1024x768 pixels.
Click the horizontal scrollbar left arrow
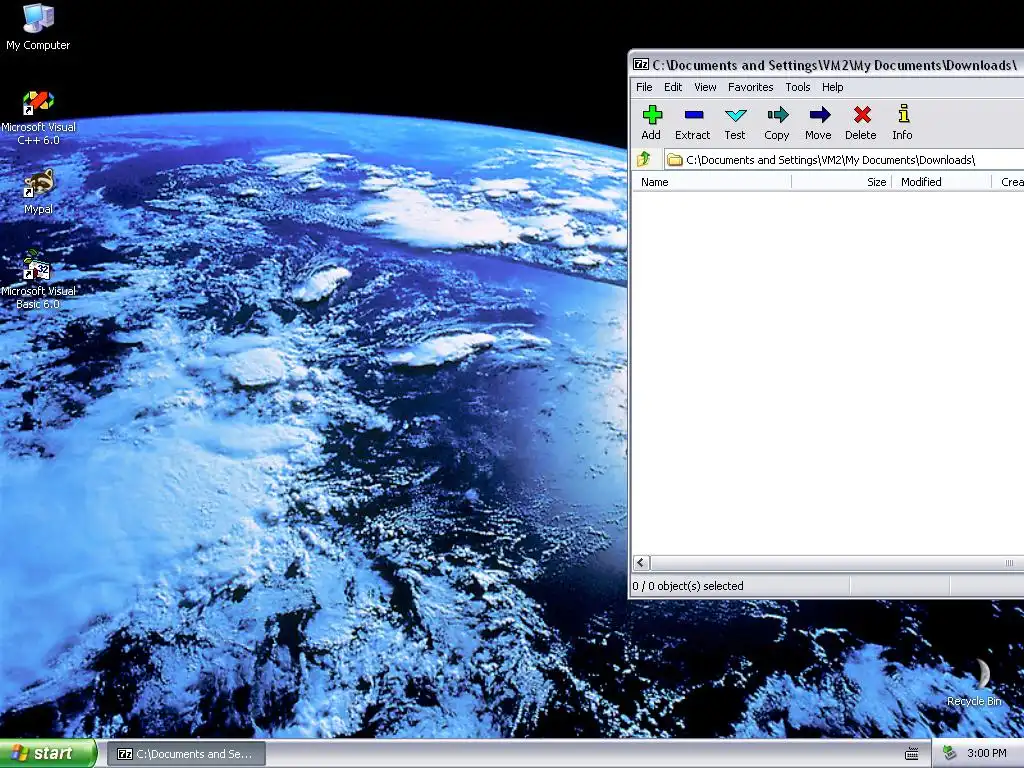[641, 563]
